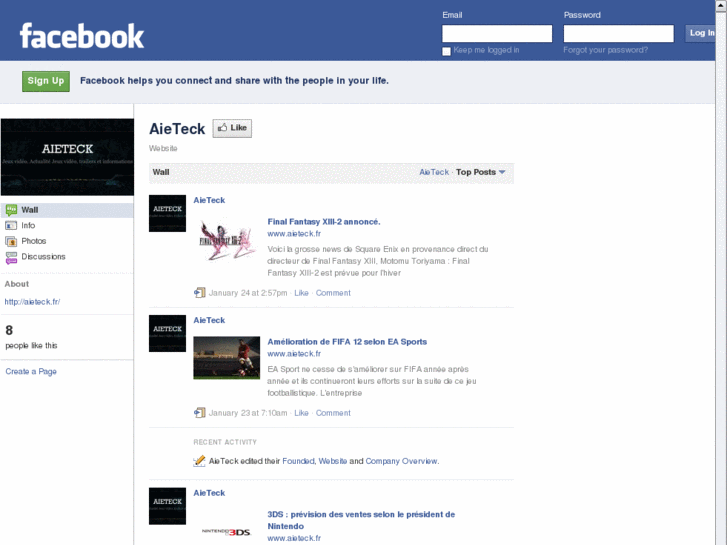Click the Facebook logo
The image size is (727, 545).
[82, 36]
